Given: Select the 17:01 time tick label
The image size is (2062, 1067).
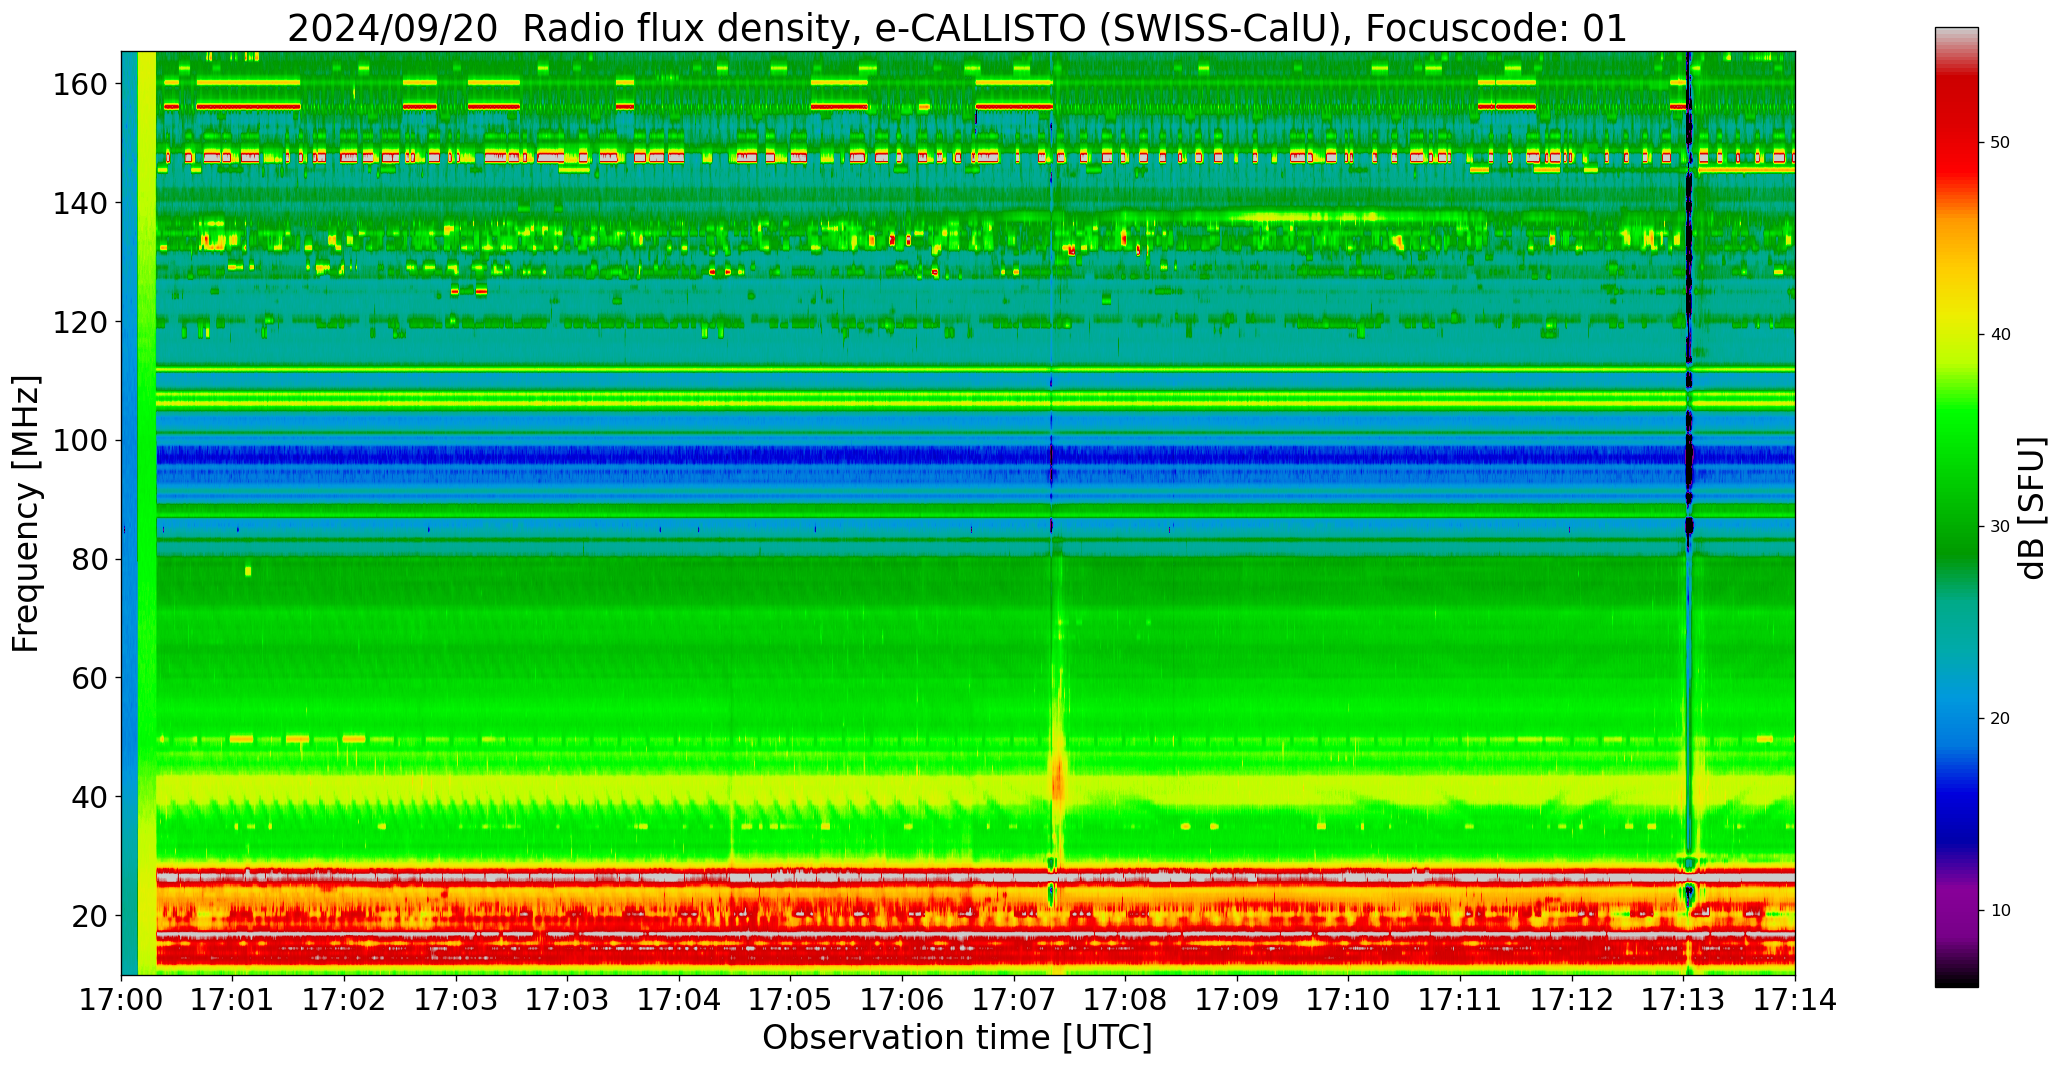Looking at the screenshot, I should 233,1001.
